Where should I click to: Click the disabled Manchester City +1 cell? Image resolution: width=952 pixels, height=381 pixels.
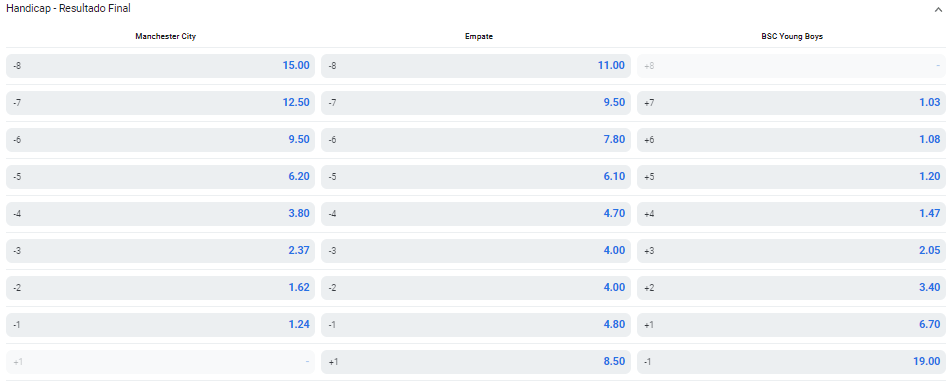(160, 362)
